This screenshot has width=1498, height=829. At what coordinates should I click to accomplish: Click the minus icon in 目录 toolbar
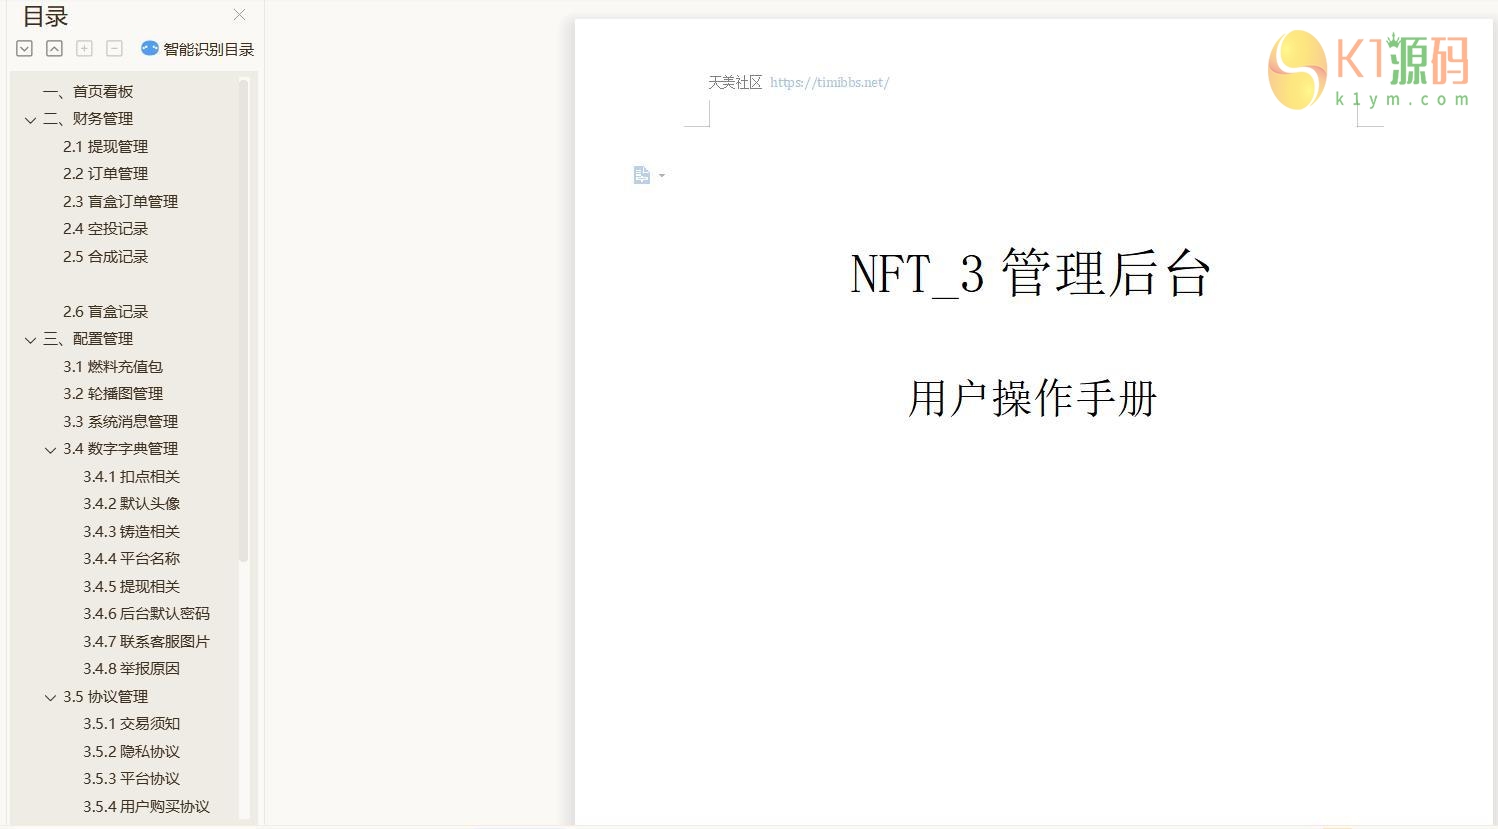115,48
